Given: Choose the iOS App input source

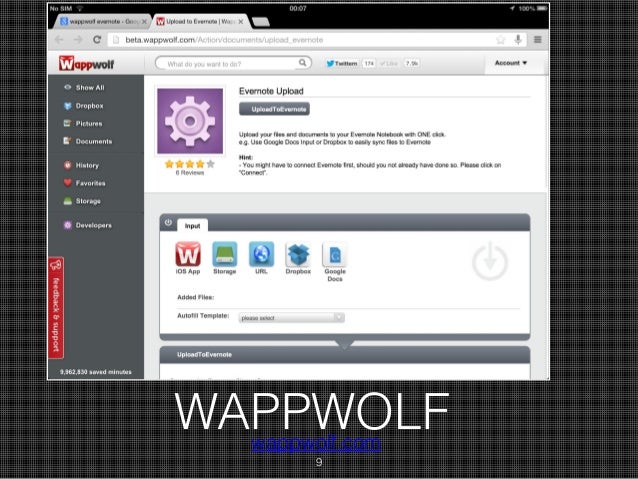Looking at the screenshot, I should point(188,258).
